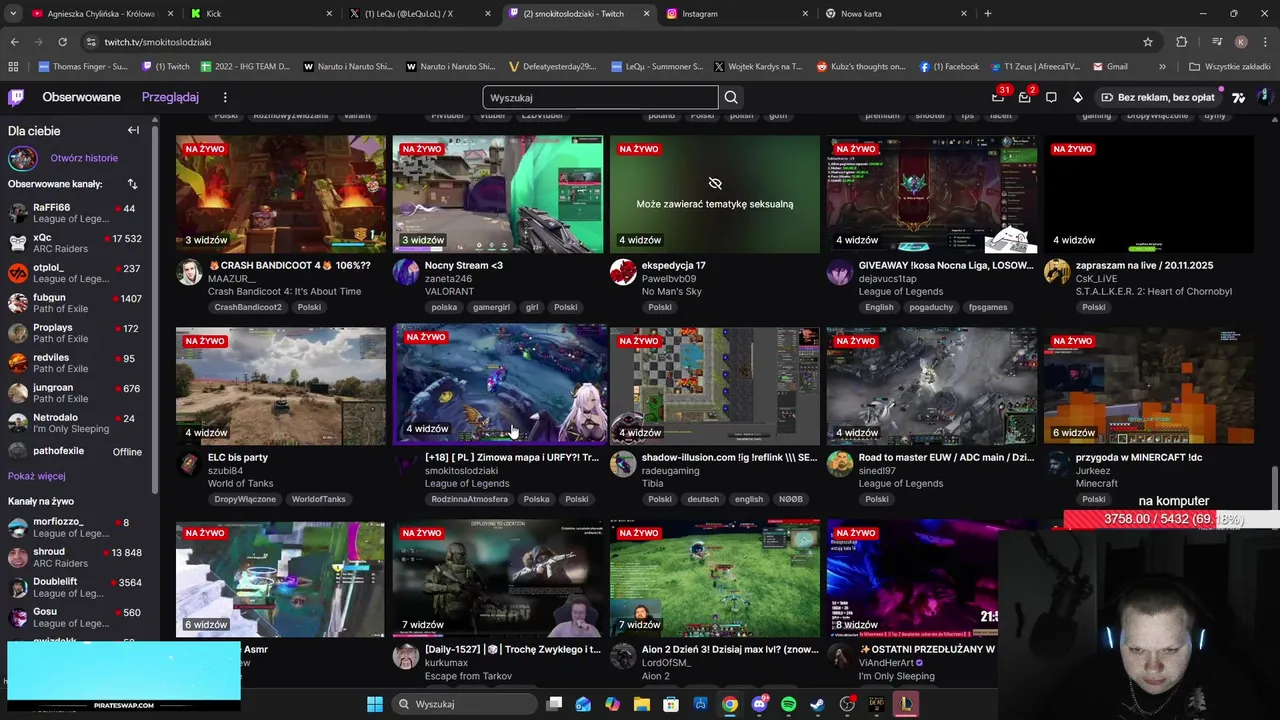Click the Twitch logo home icon
1280x720 pixels.
tap(16, 97)
